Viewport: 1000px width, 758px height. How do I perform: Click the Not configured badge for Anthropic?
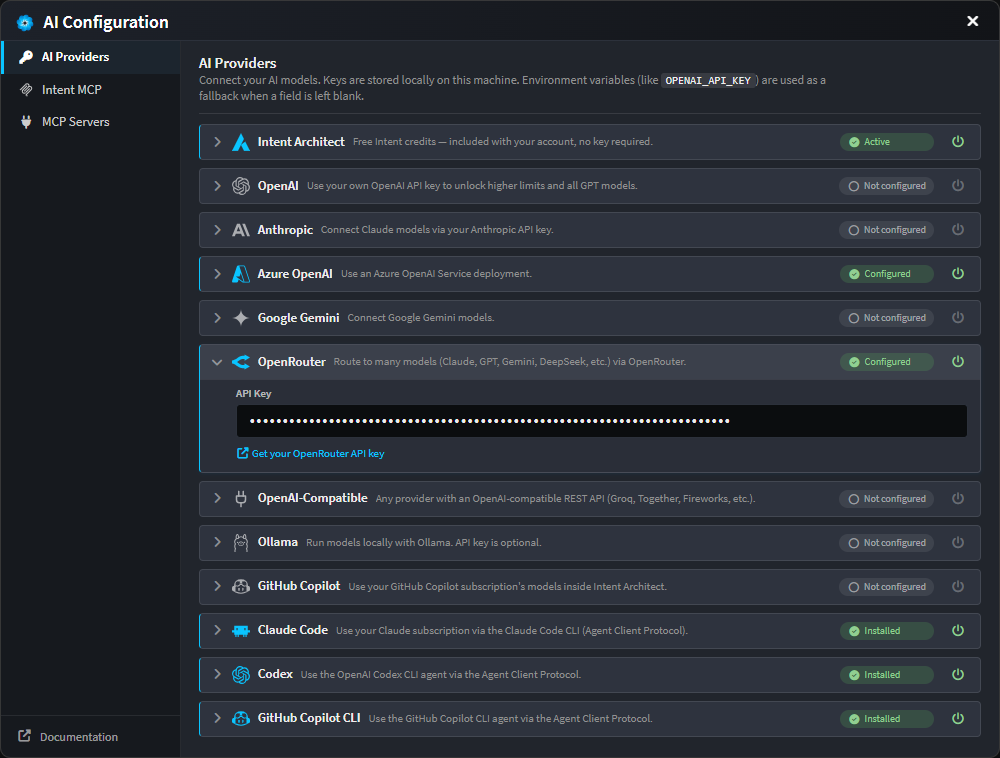[886, 230]
